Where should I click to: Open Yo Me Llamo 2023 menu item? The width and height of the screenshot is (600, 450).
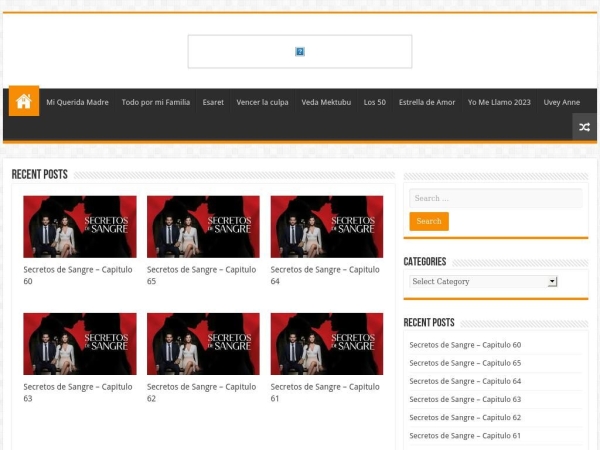point(499,102)
